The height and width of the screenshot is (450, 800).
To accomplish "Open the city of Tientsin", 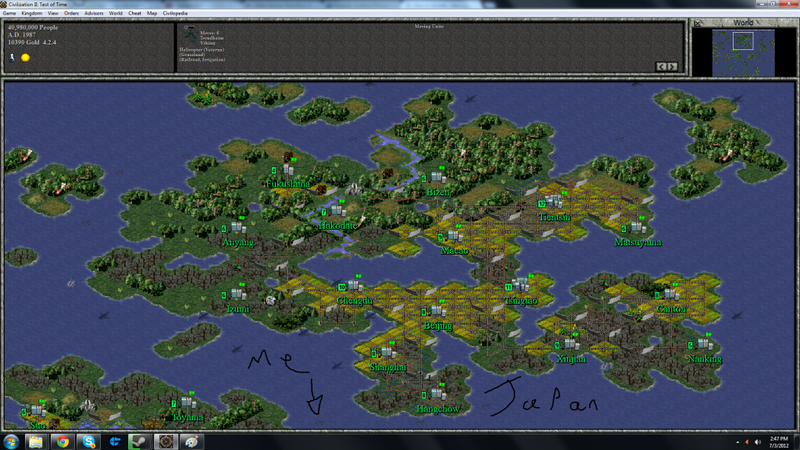I will 555,202.
